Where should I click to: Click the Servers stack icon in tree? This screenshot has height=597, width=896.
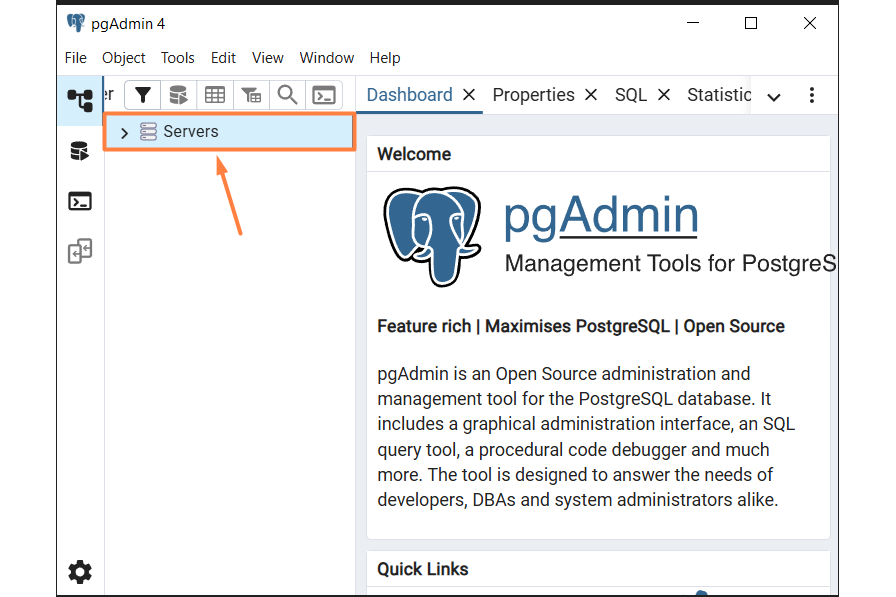(148, 131)
